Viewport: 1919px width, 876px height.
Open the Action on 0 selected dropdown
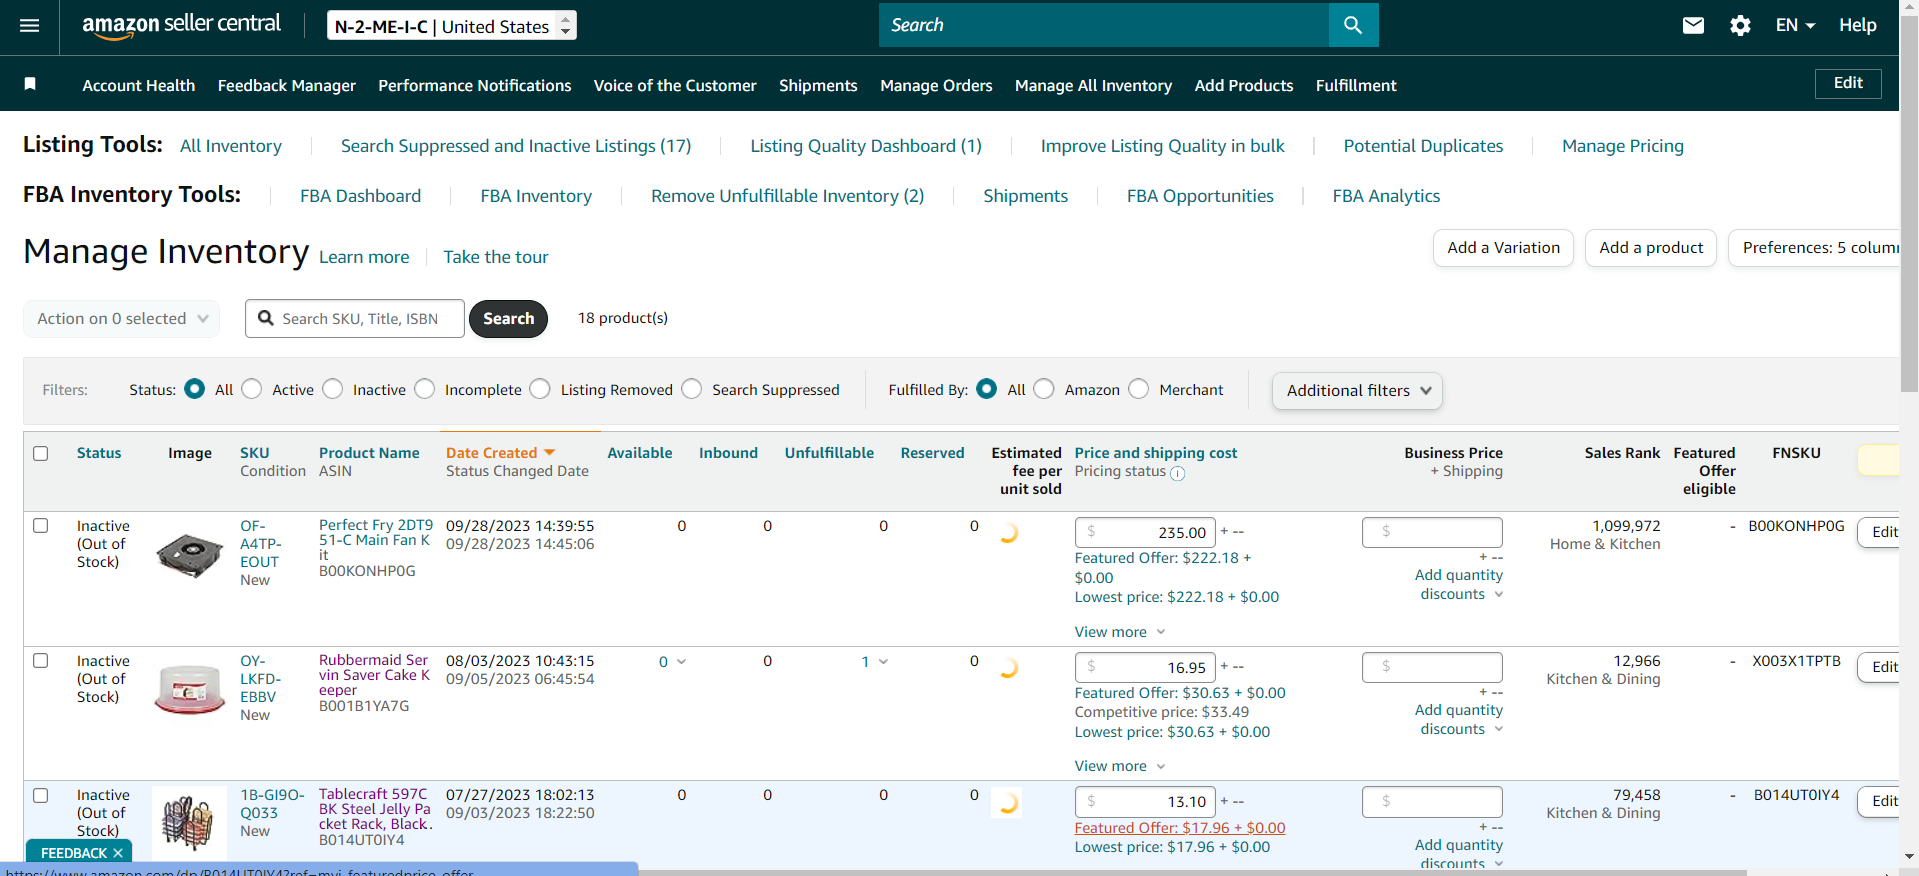pos(122,319)
